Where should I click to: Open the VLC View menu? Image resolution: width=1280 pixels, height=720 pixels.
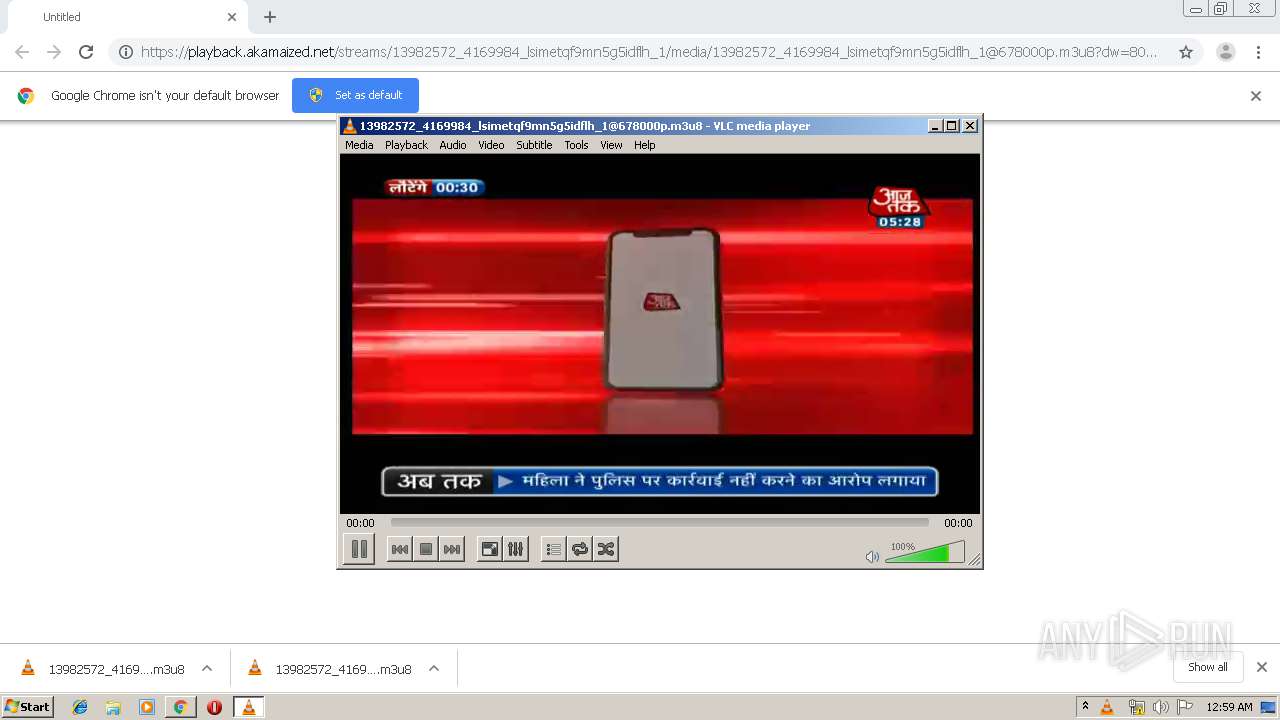tap(611, 145)
